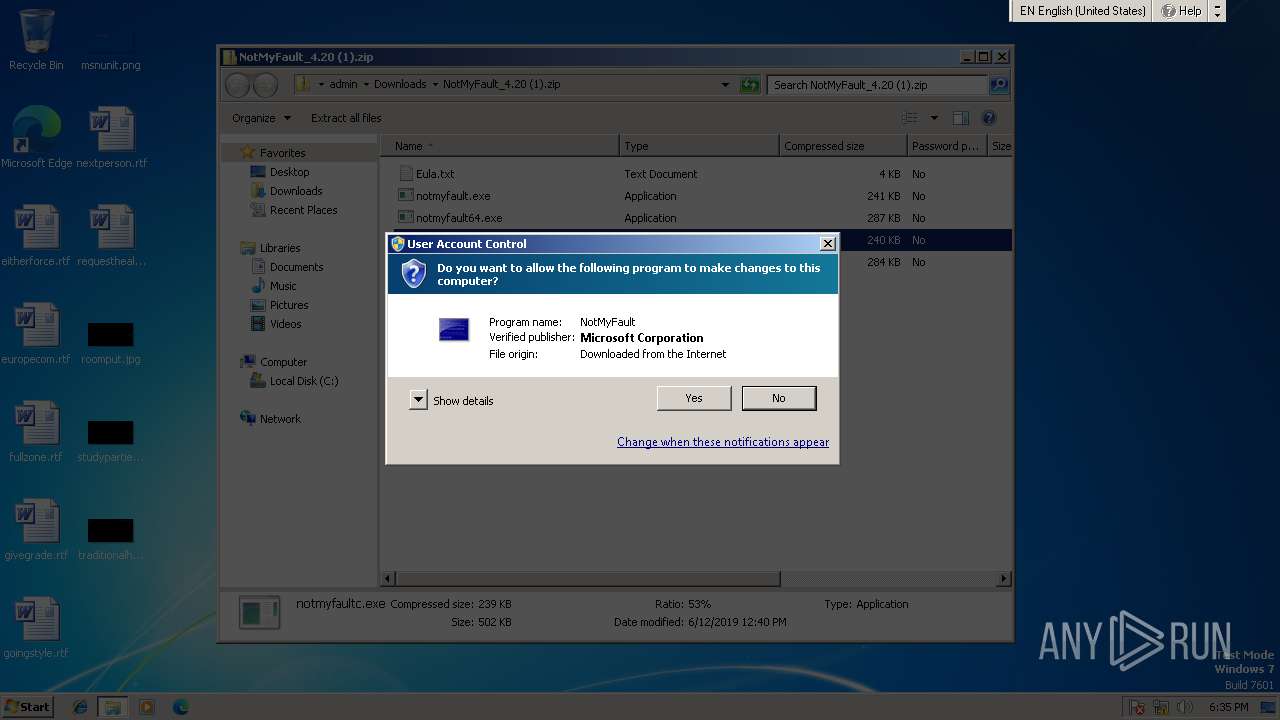Open the Organize dropdown menu
This screenshot has width=1280, height=720.
tap(262, 118)
